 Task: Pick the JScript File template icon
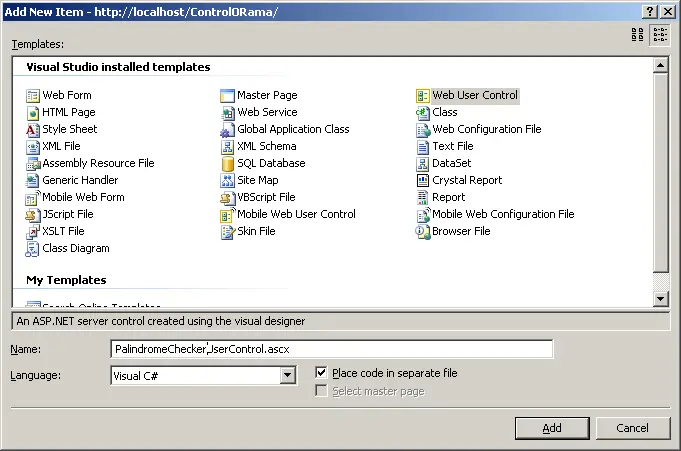(33, 215)
